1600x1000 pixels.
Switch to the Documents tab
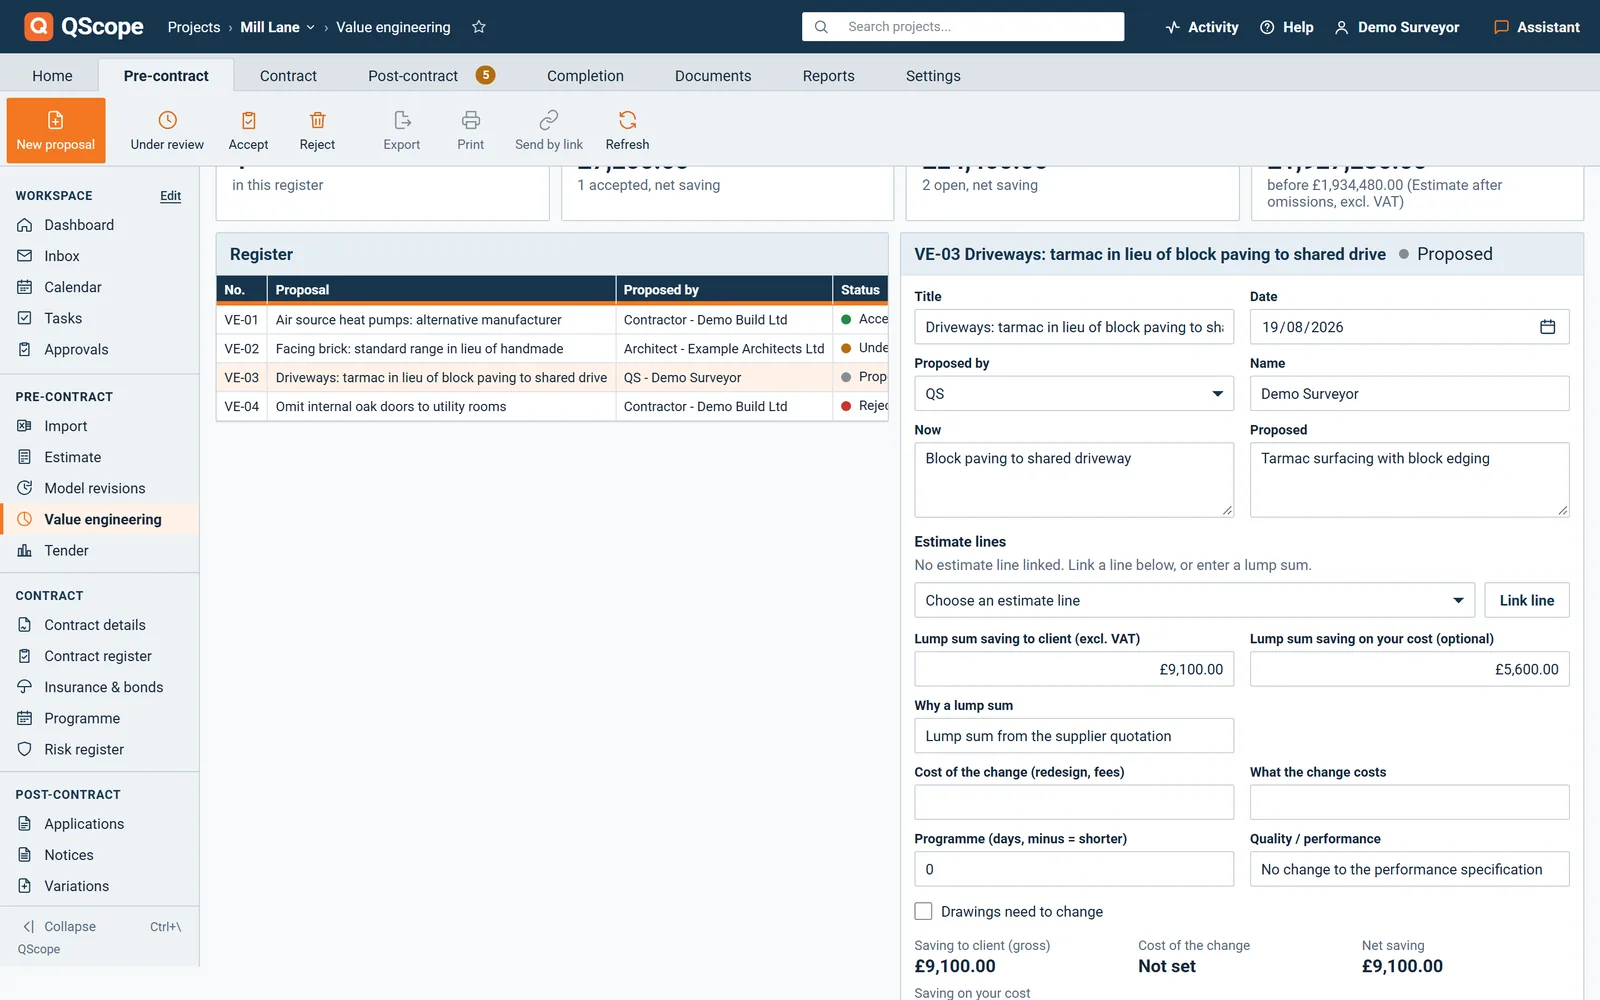coord(713,76)
